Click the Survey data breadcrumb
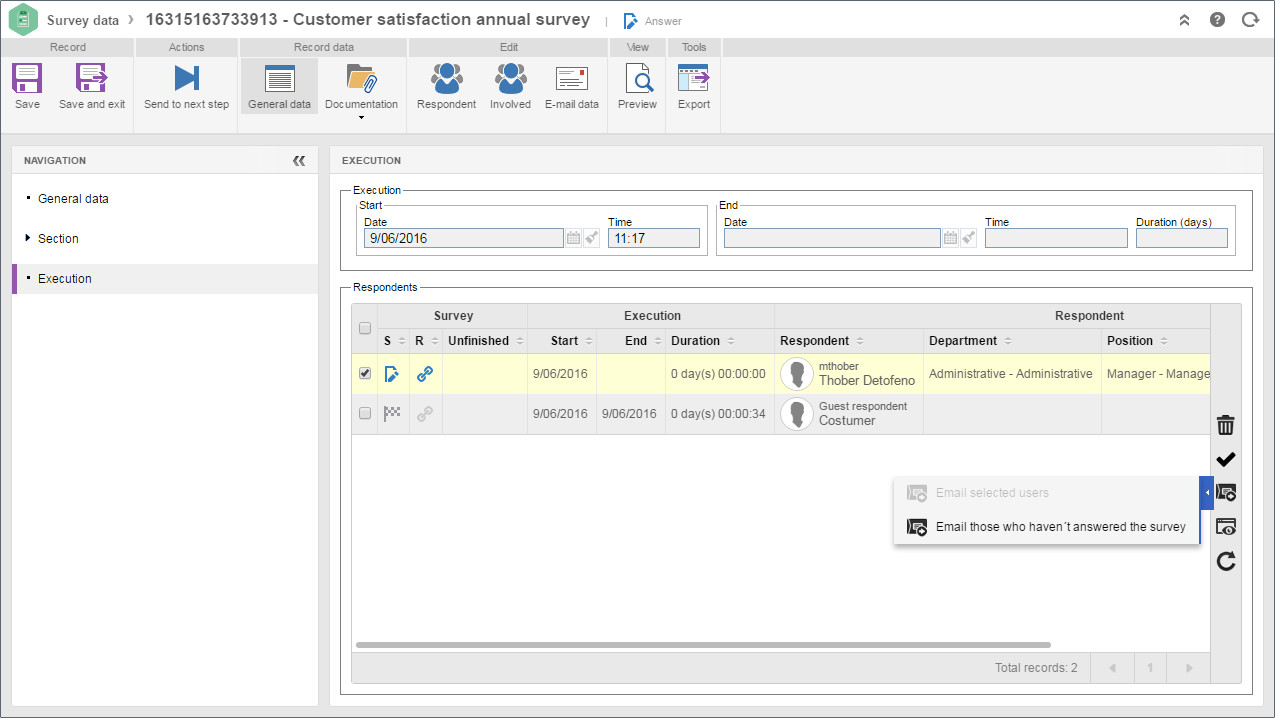 (83, 20)
